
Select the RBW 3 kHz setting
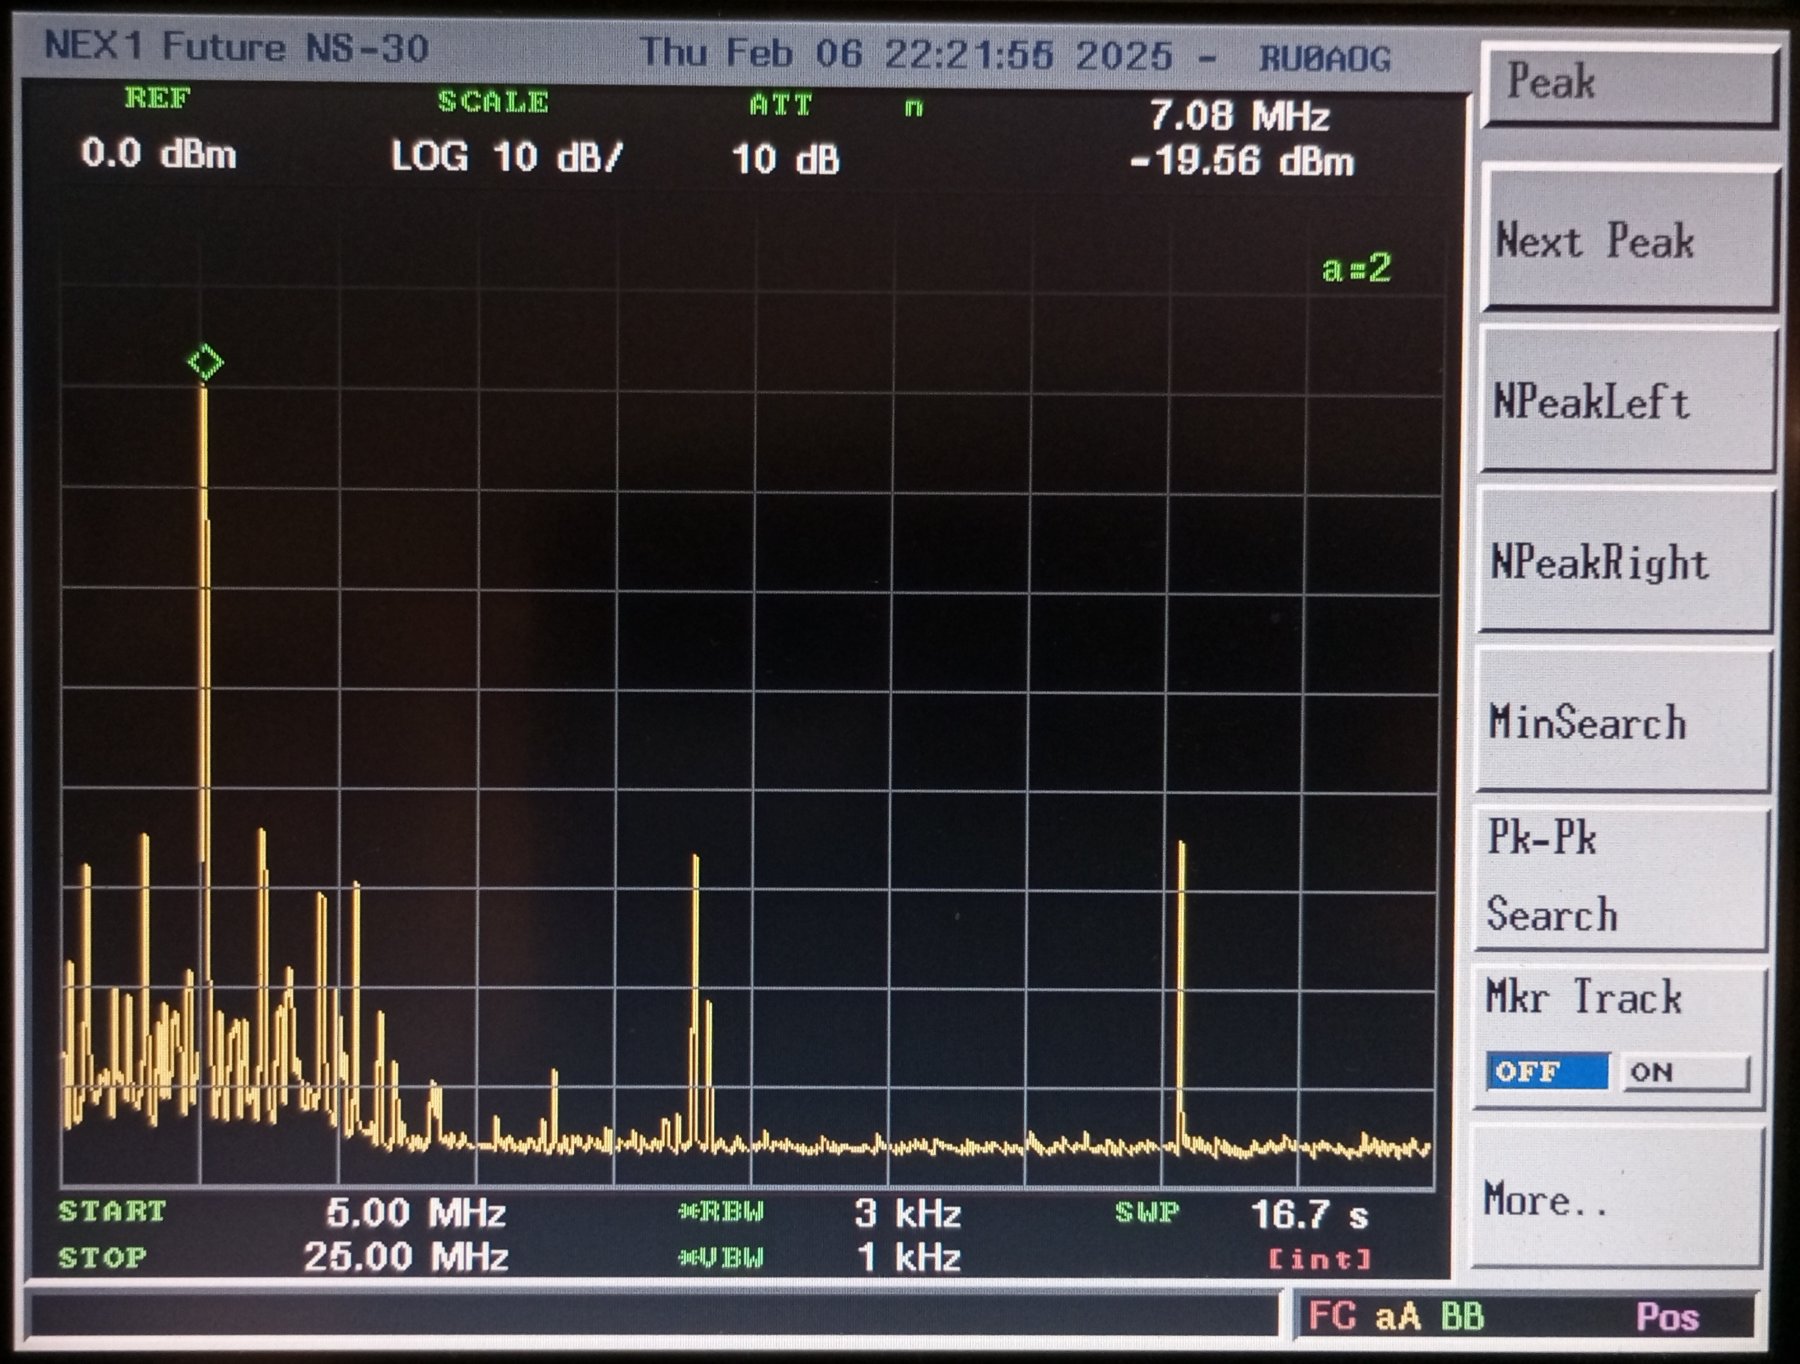tap(907, 1213)
